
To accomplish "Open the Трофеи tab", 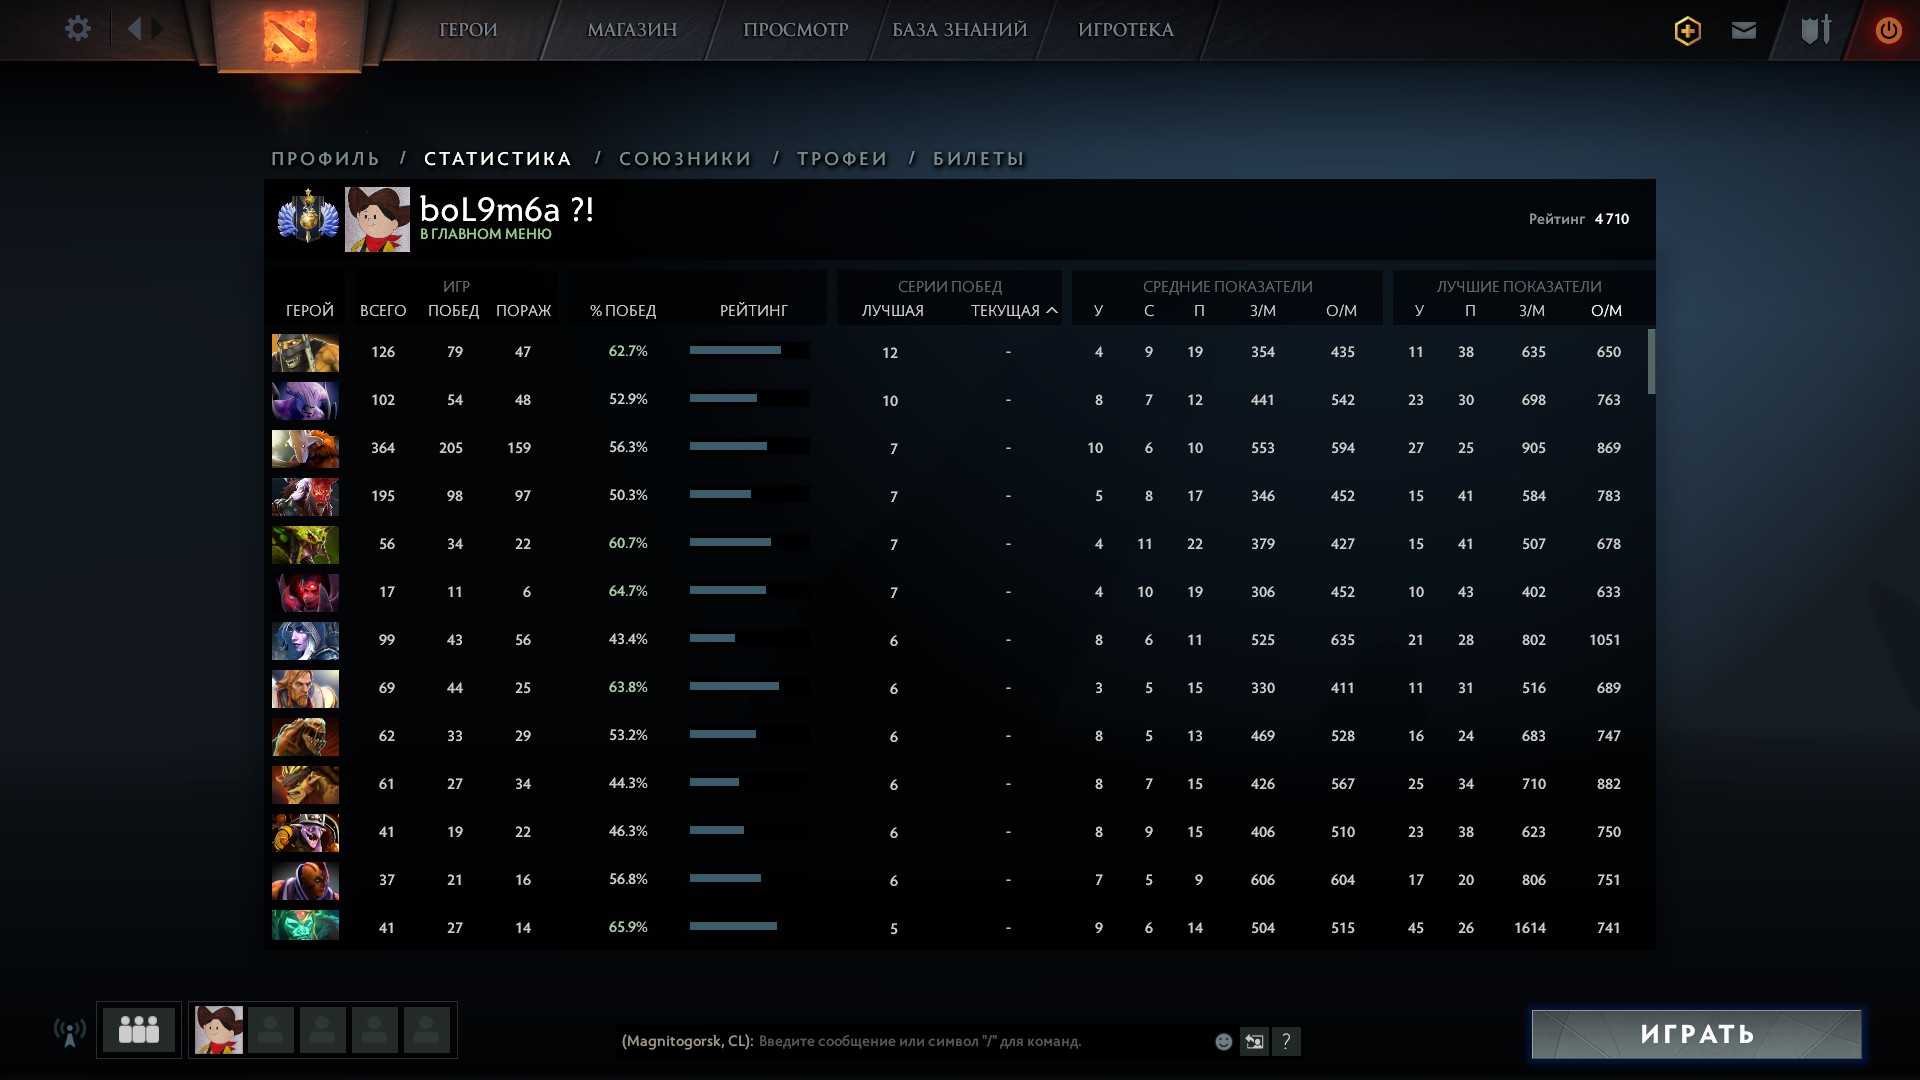I will [842, 159].
